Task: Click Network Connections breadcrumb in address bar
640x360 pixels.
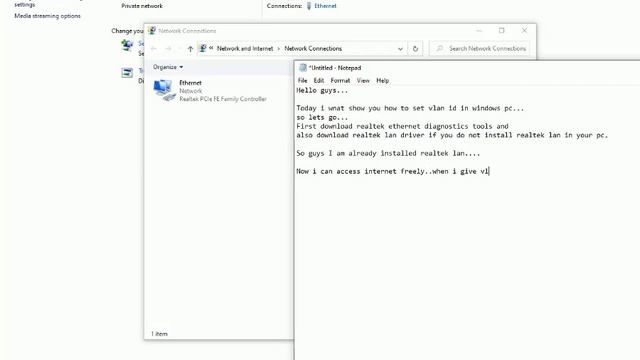Action: click(313, 49)
